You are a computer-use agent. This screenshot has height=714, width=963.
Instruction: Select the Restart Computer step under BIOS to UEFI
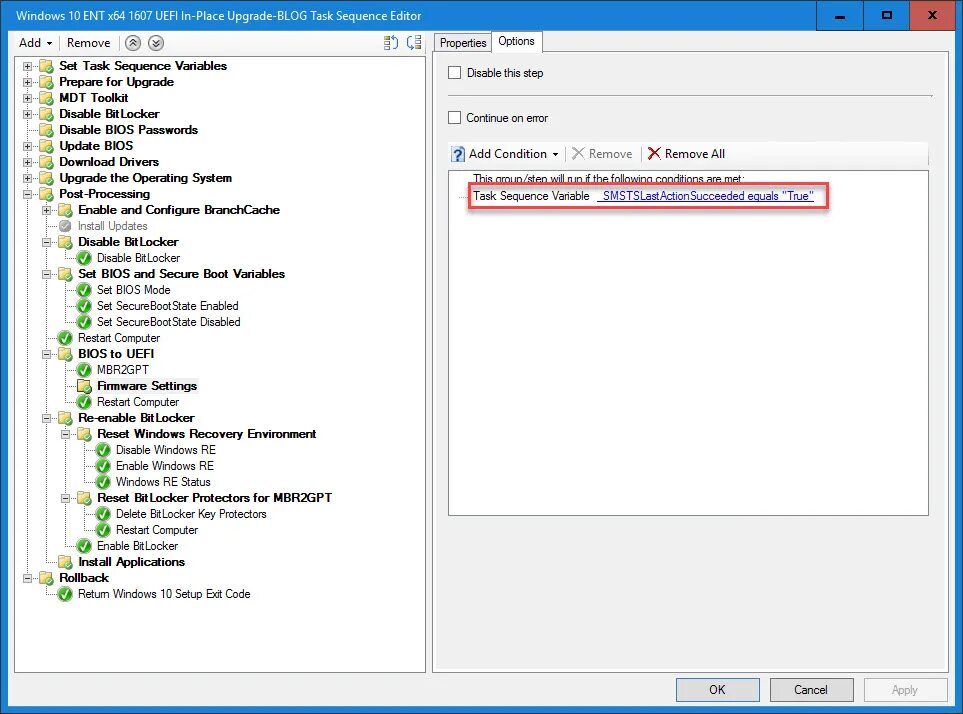pyautogui.click(x=138, y=402)
